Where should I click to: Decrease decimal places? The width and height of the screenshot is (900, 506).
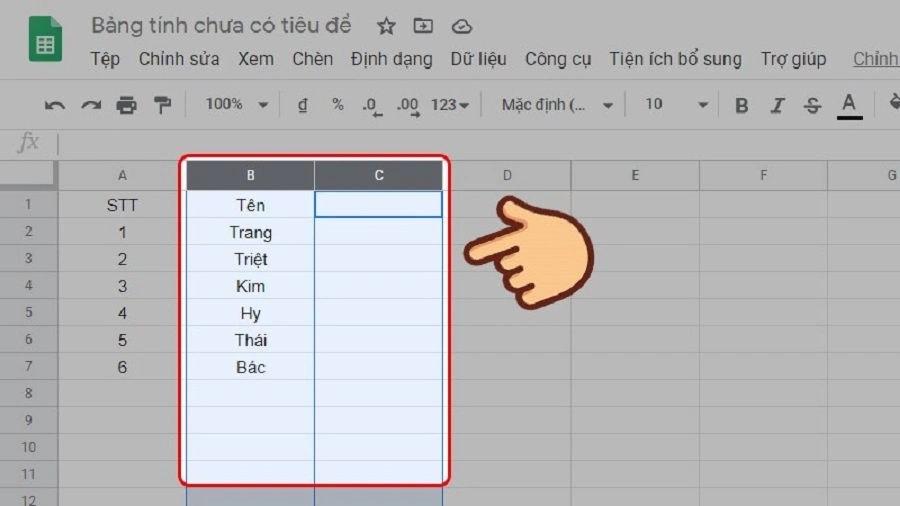click(x=372, y=106)
